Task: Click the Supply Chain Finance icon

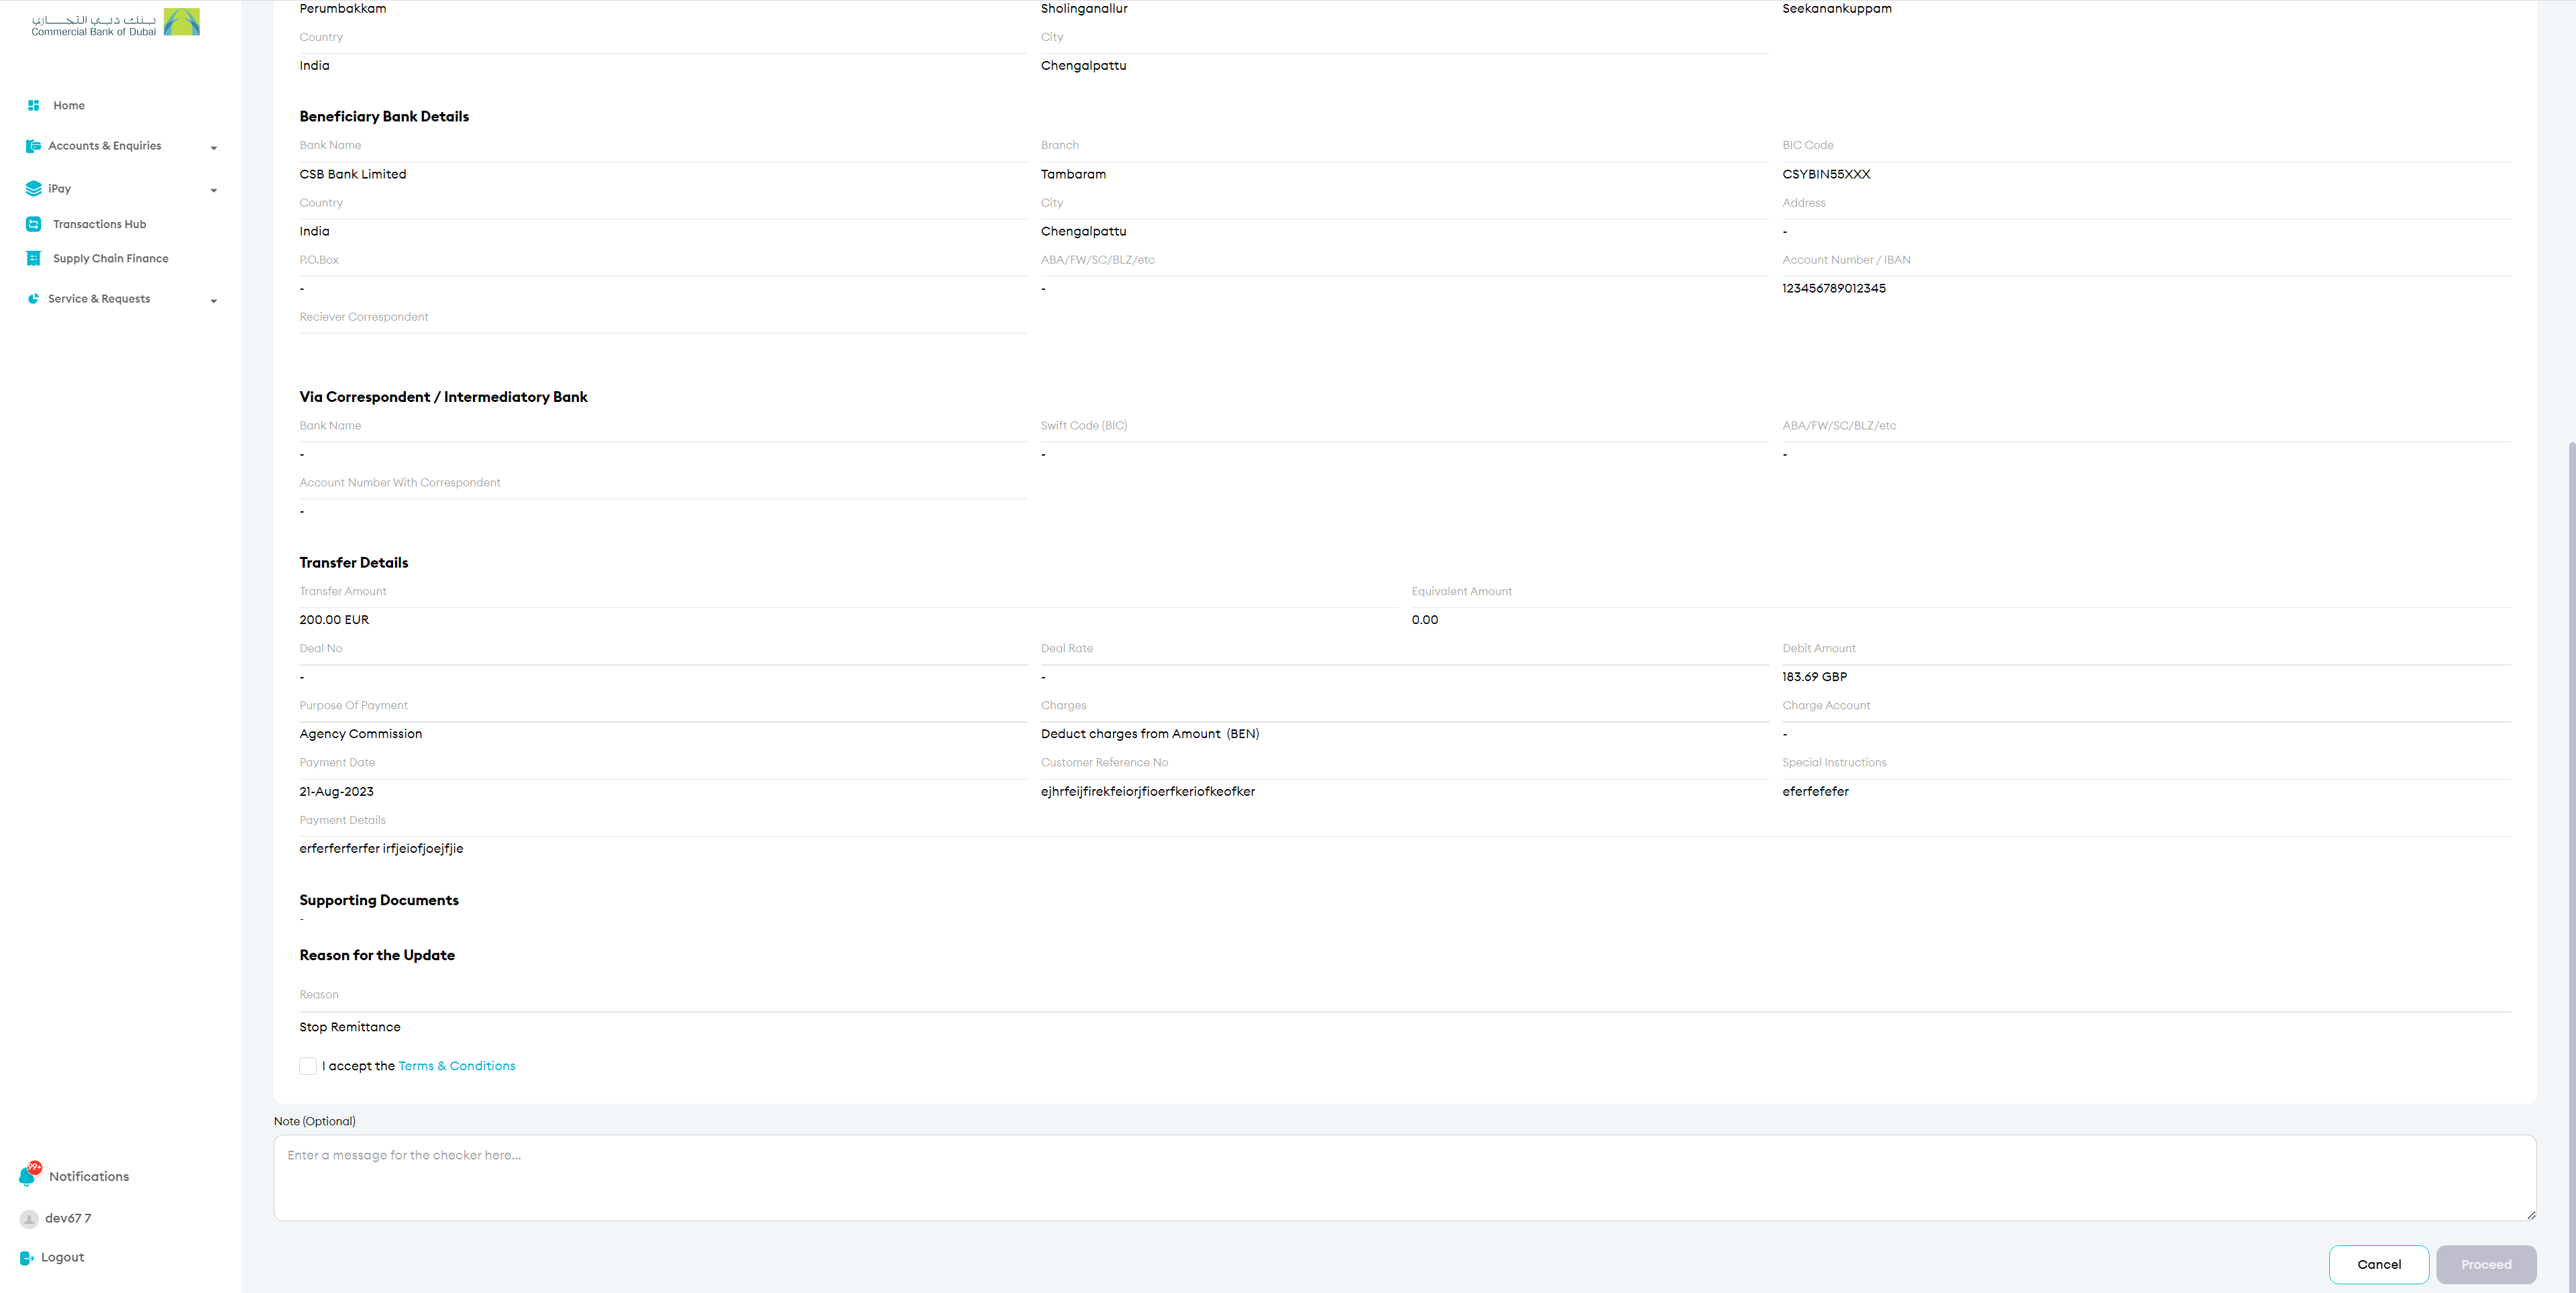Action: click(33, 258)
